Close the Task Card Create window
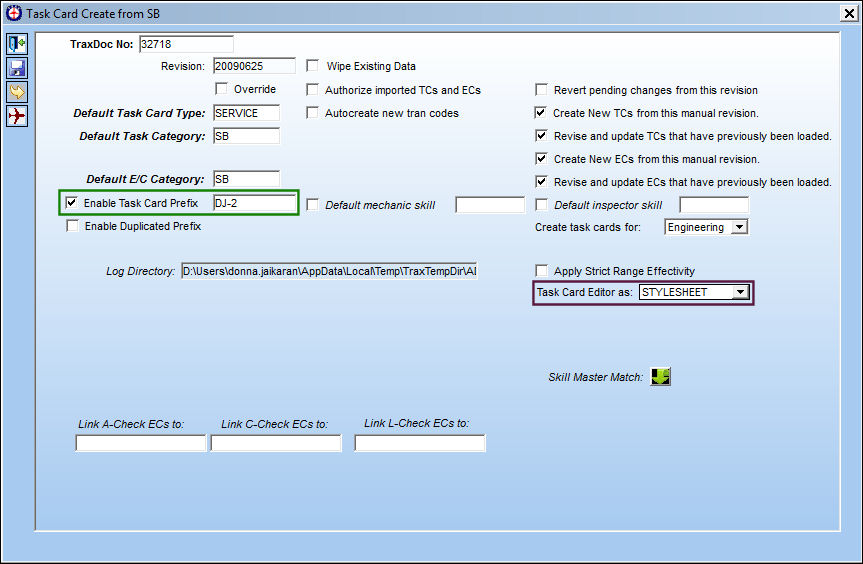863x564 pixels. click(849, 13)
